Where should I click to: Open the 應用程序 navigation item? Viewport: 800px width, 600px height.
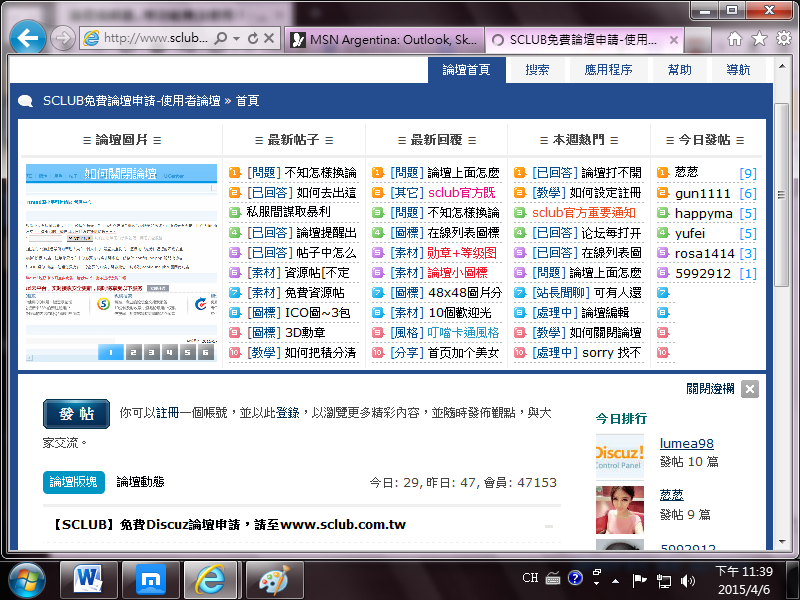(x=608, y=70)
